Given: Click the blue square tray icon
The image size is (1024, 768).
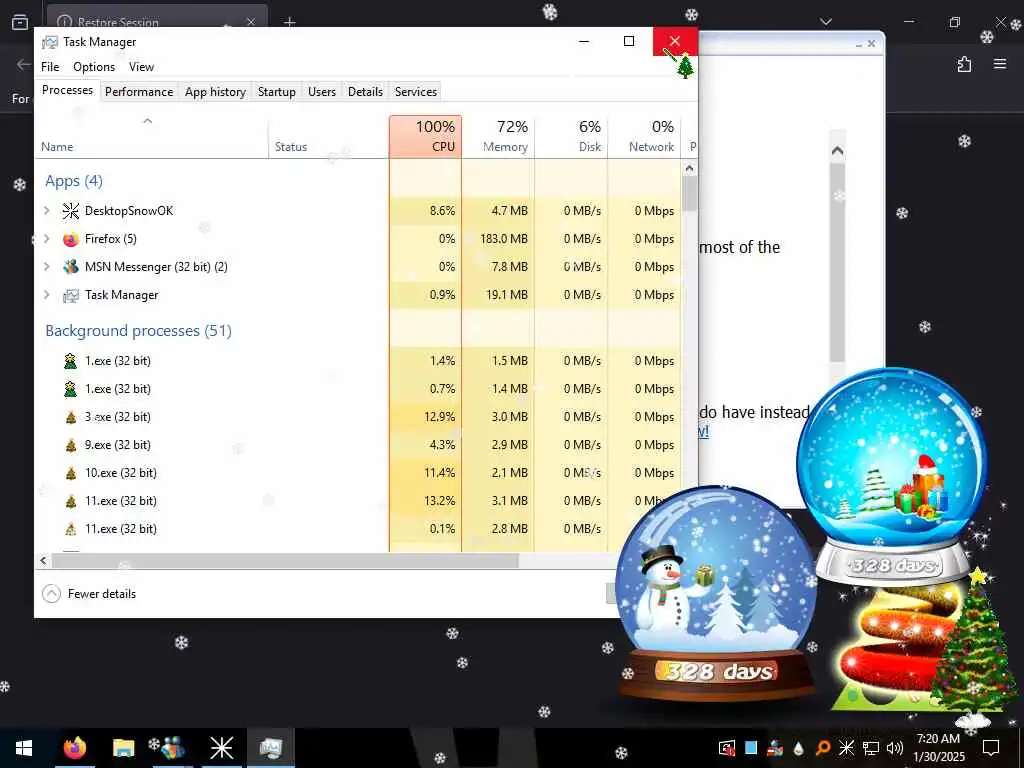Looking at the screenshot, I should click(x=751, y=747).
